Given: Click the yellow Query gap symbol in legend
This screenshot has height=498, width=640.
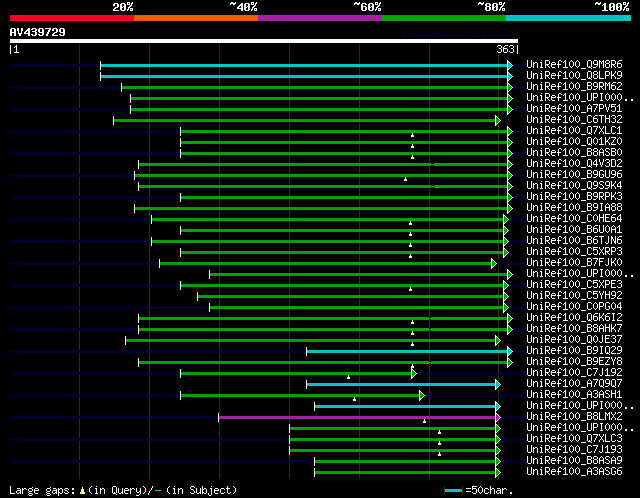Looking at the screenshot, I should pyautogui.click(x=82, y=490).
